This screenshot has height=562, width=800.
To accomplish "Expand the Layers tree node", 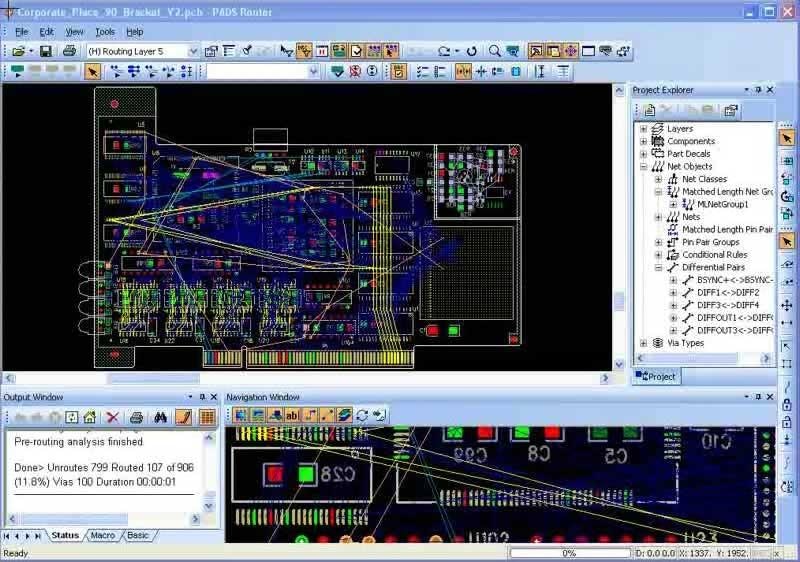I will point(643,129).
